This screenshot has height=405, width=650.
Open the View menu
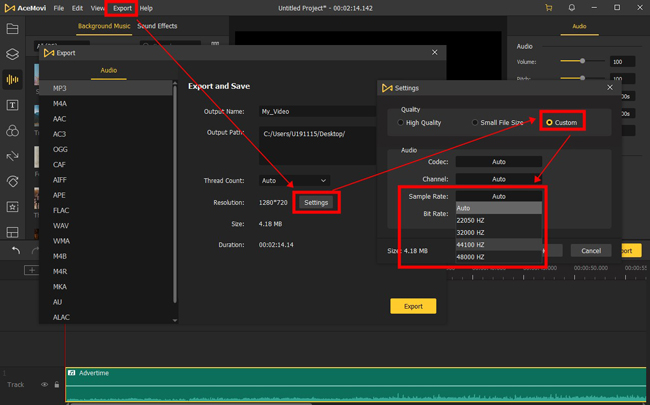pos(97,8)
